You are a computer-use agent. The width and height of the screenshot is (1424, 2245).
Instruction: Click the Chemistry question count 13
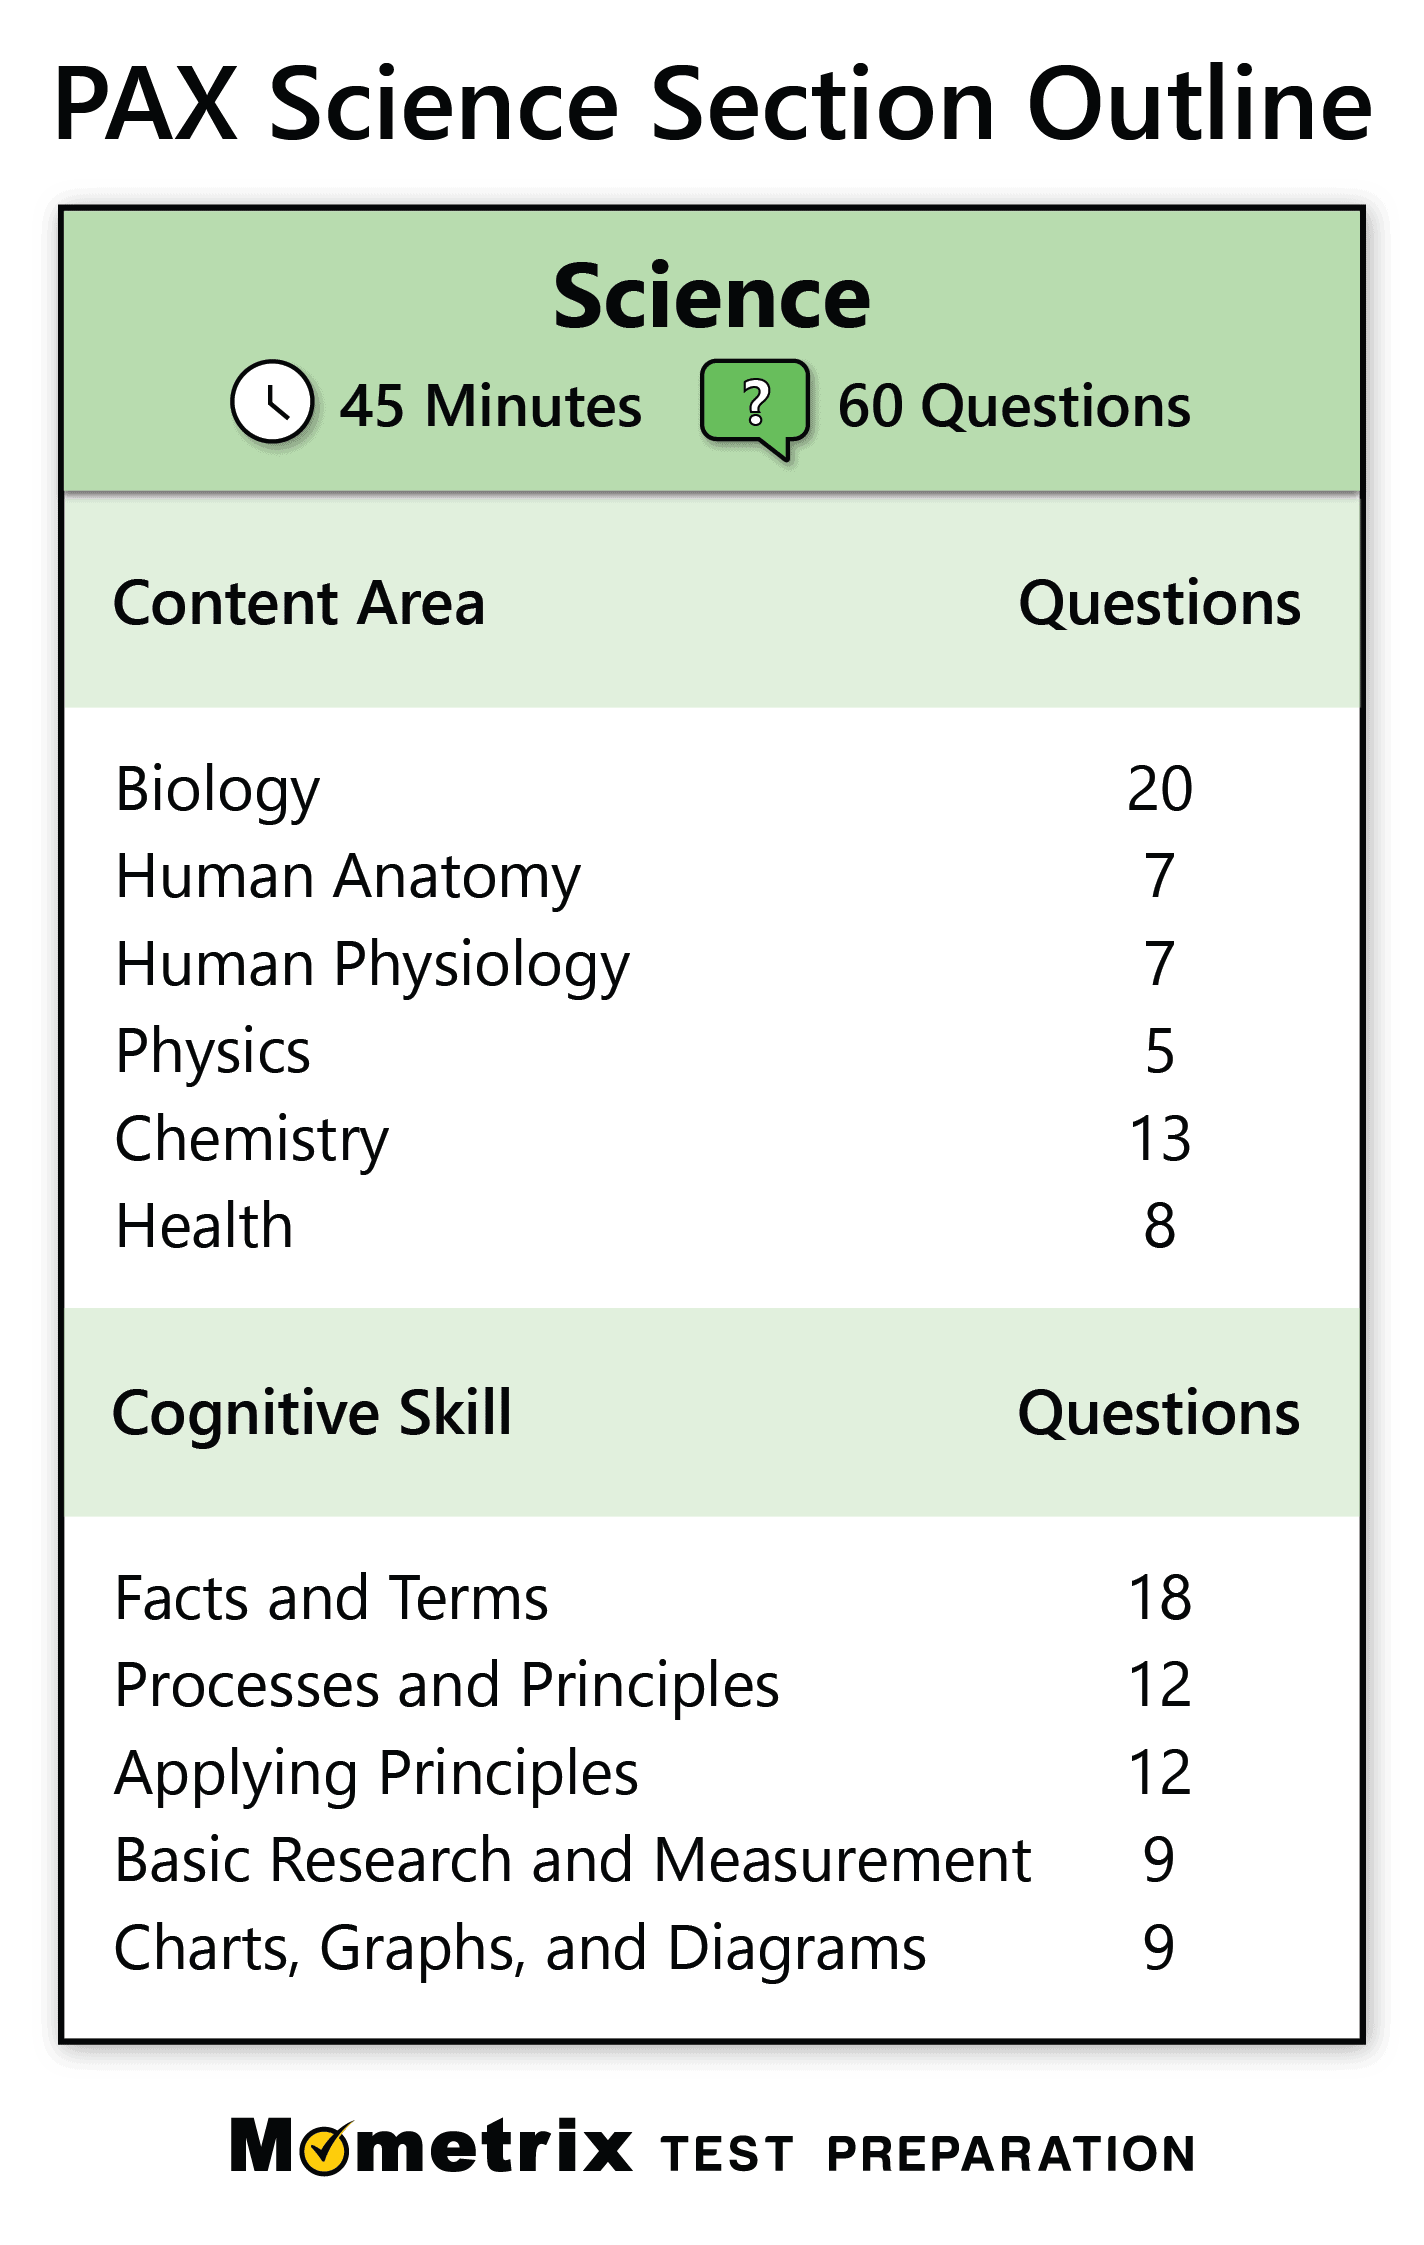tap(1160, 1139)
